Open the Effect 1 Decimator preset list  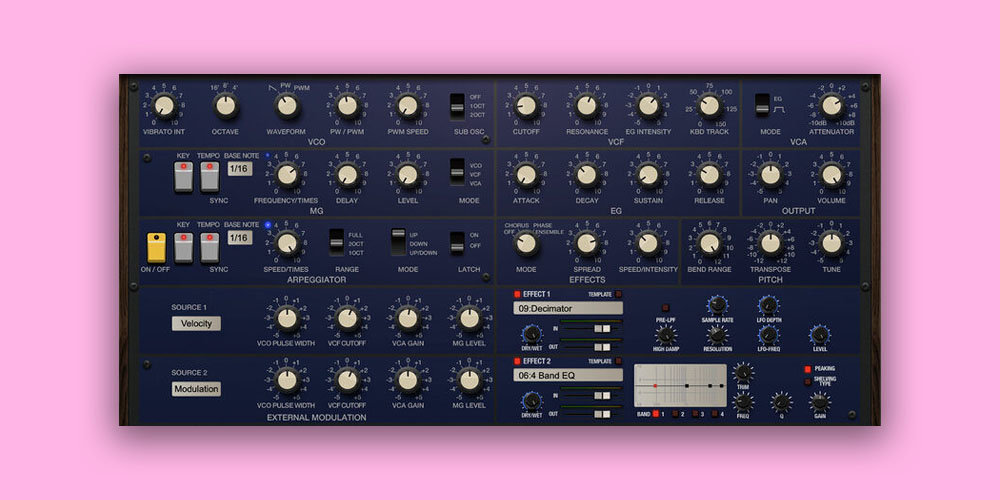(x=567, y=309)
